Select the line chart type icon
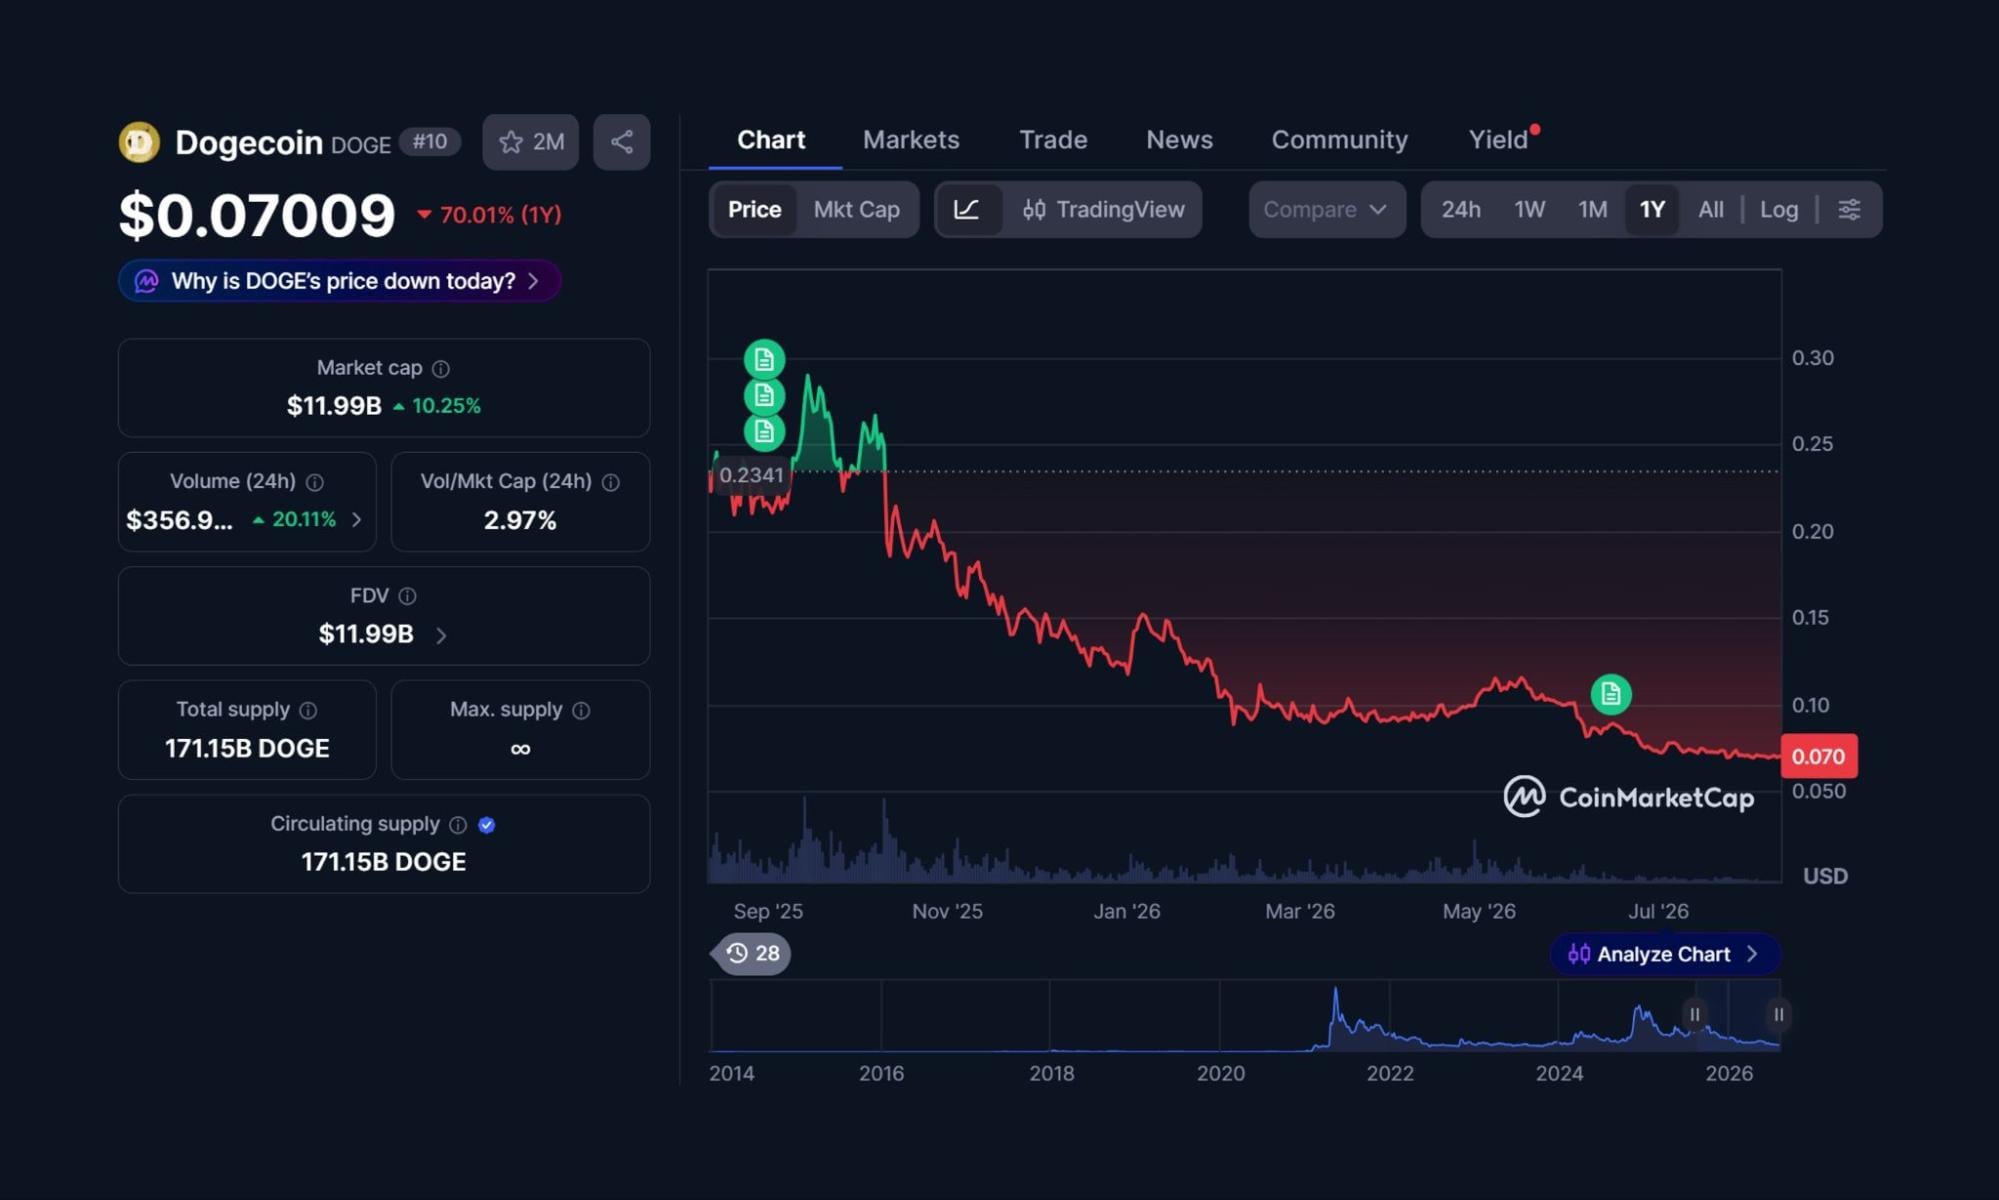 (967, 209)
